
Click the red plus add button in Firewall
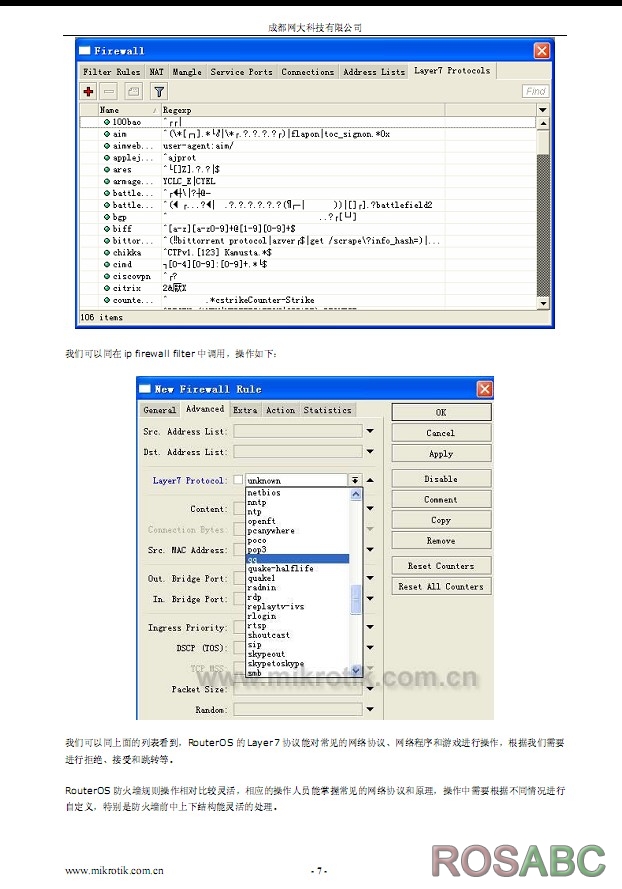pyautogui.click(x=88, y=91)
